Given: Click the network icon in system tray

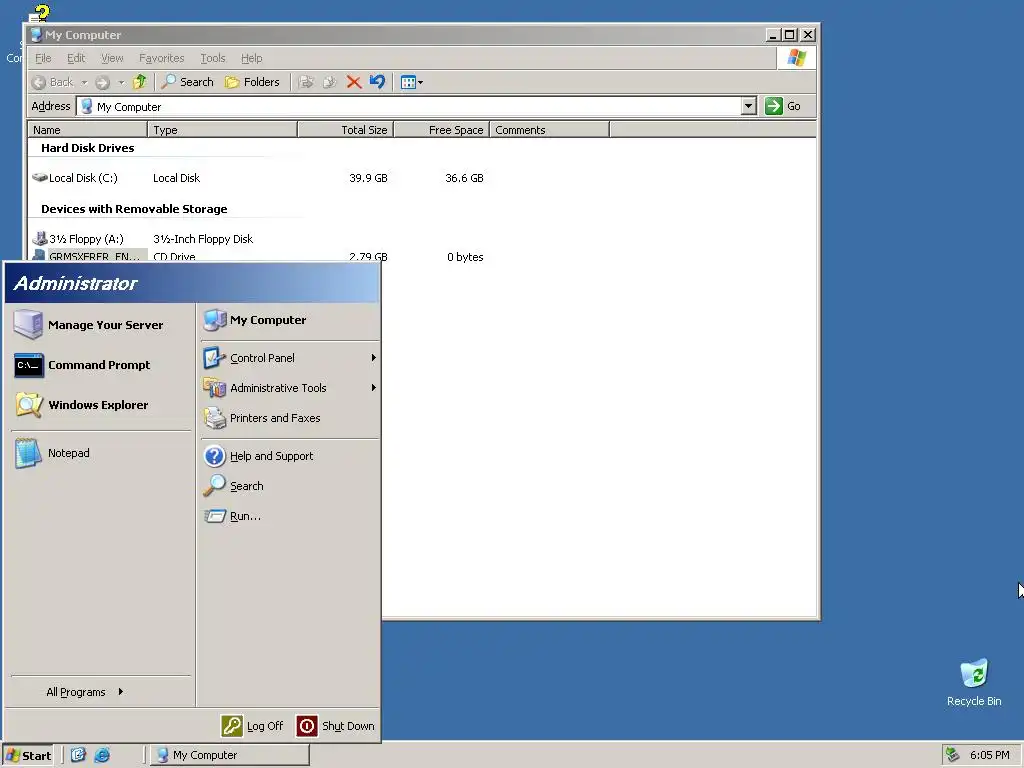Looking at the screenshot, I should pyautogui.click(x=953, y=755).
